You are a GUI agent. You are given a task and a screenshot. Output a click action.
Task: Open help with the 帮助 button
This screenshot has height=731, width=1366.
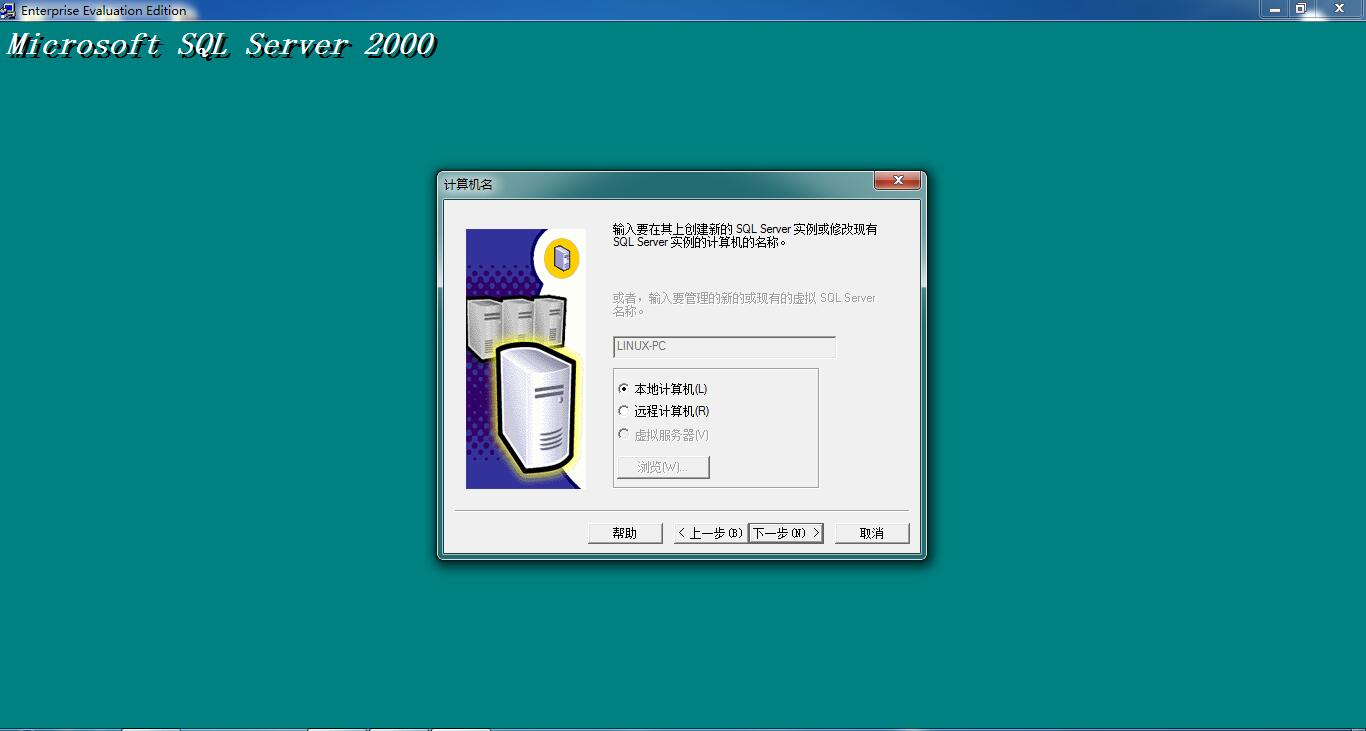tap(625, 533)
